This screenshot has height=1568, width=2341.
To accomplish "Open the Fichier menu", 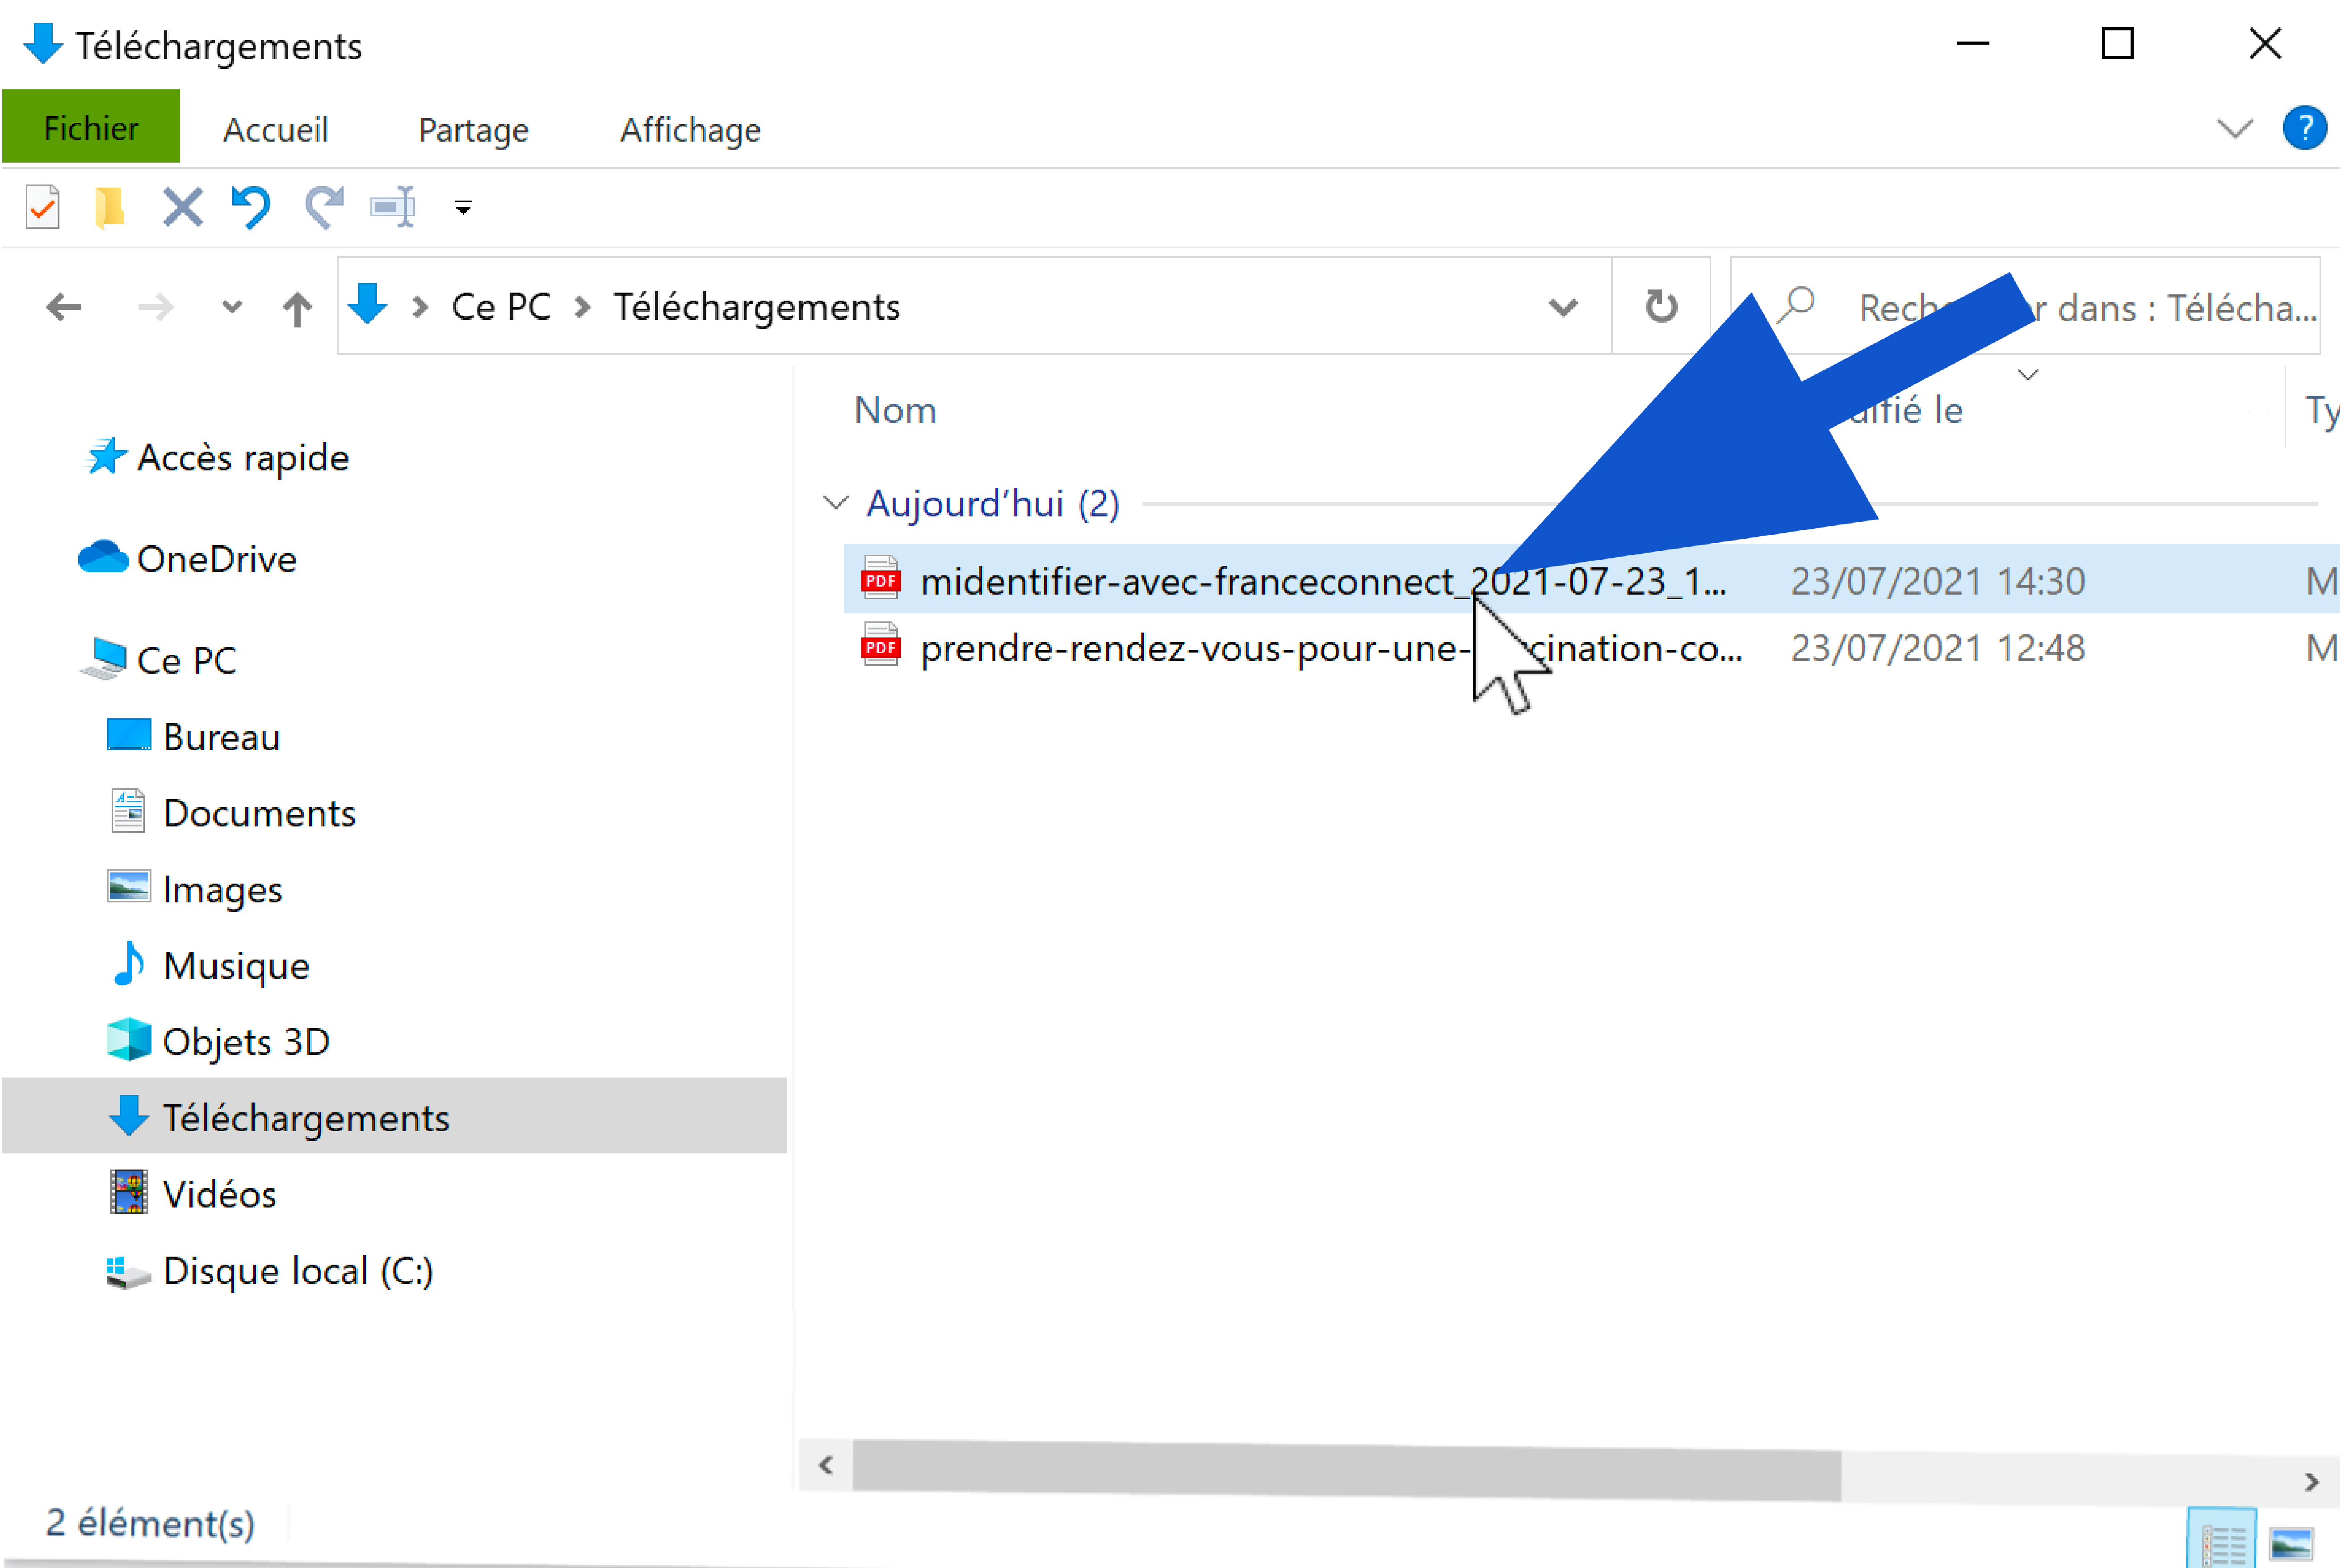I will click(91, 127).
